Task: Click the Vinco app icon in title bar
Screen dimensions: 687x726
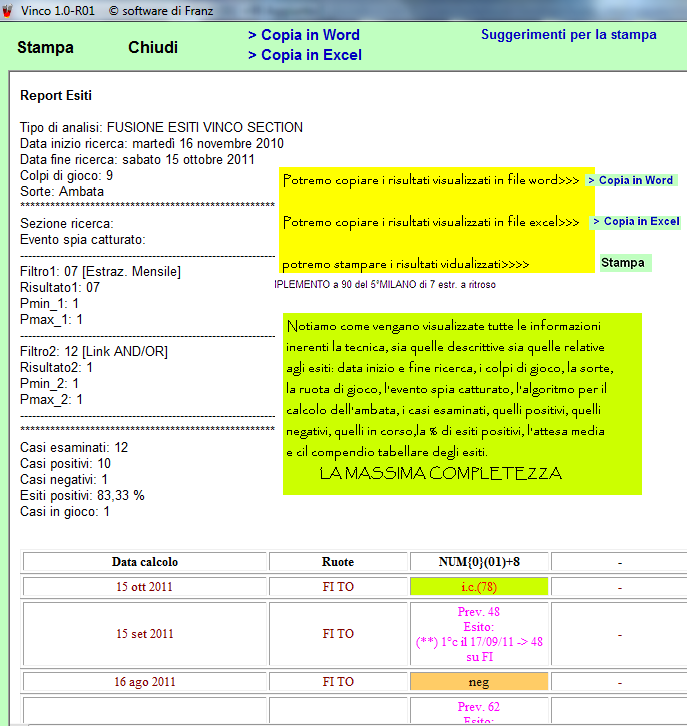Action: [6, 10]
